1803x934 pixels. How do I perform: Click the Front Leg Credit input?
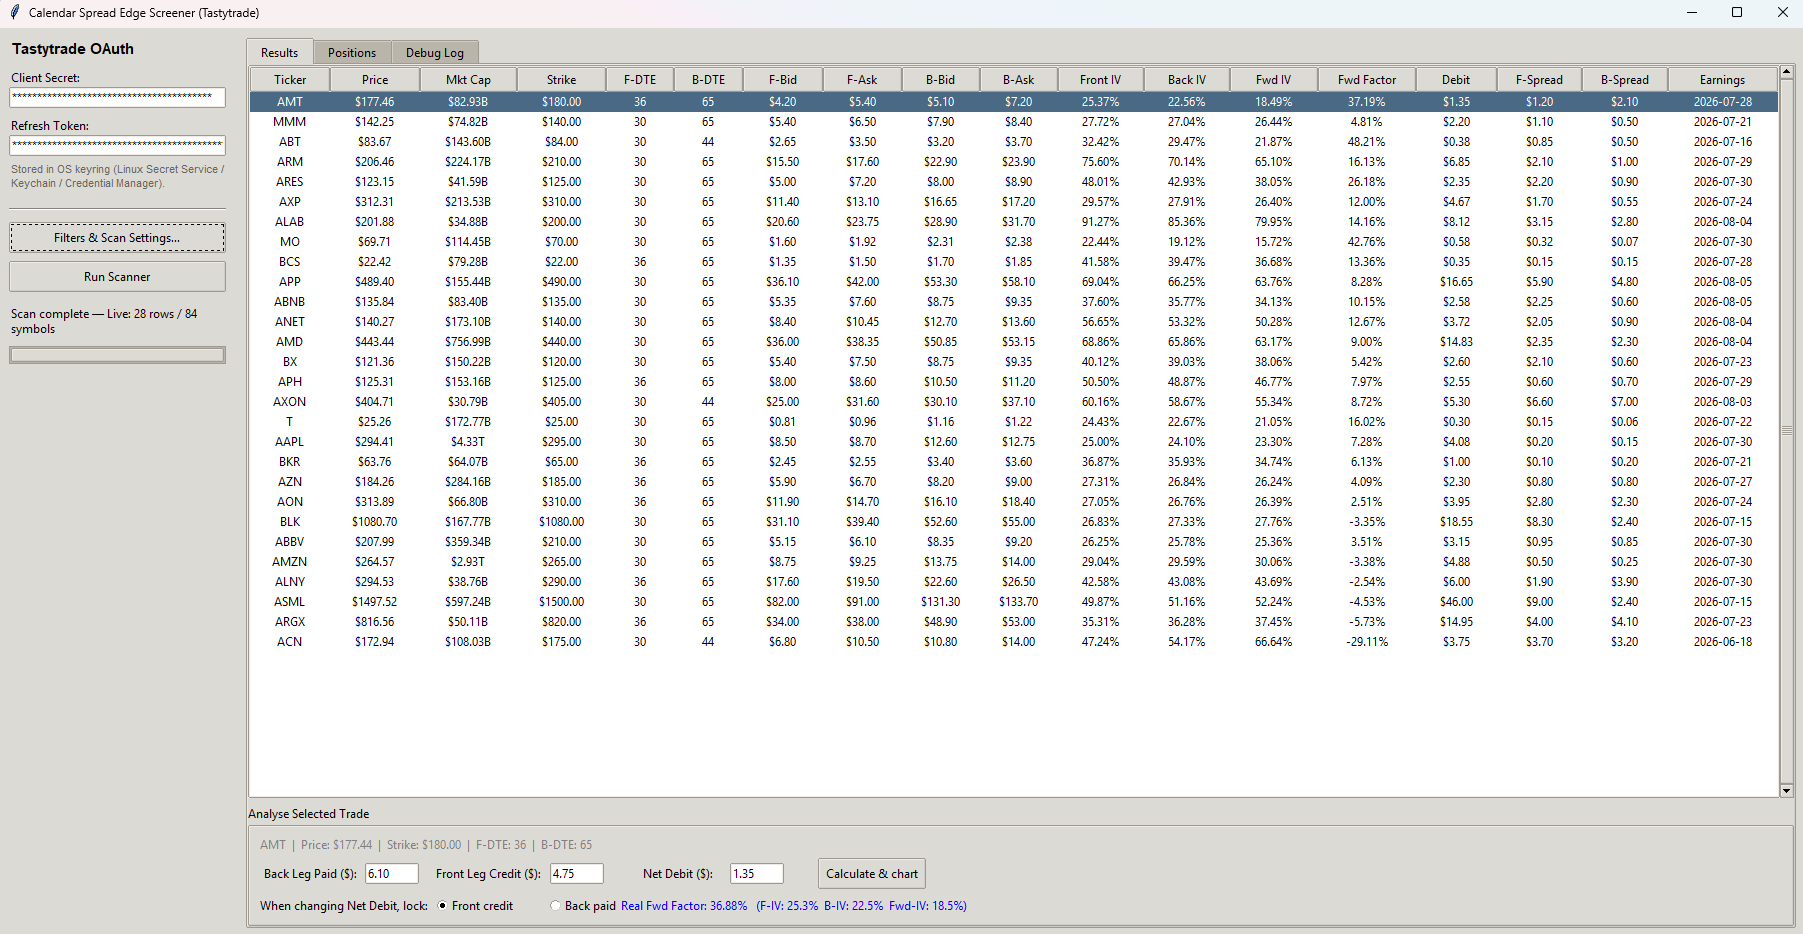[577, 874]
